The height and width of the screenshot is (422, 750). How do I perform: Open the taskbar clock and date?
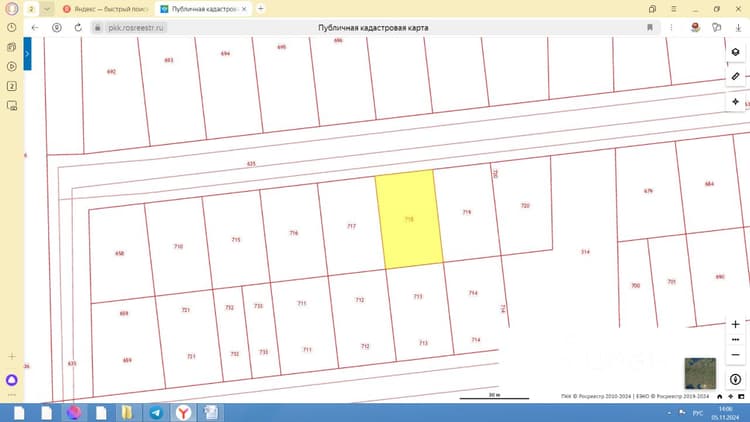point(725,413)
